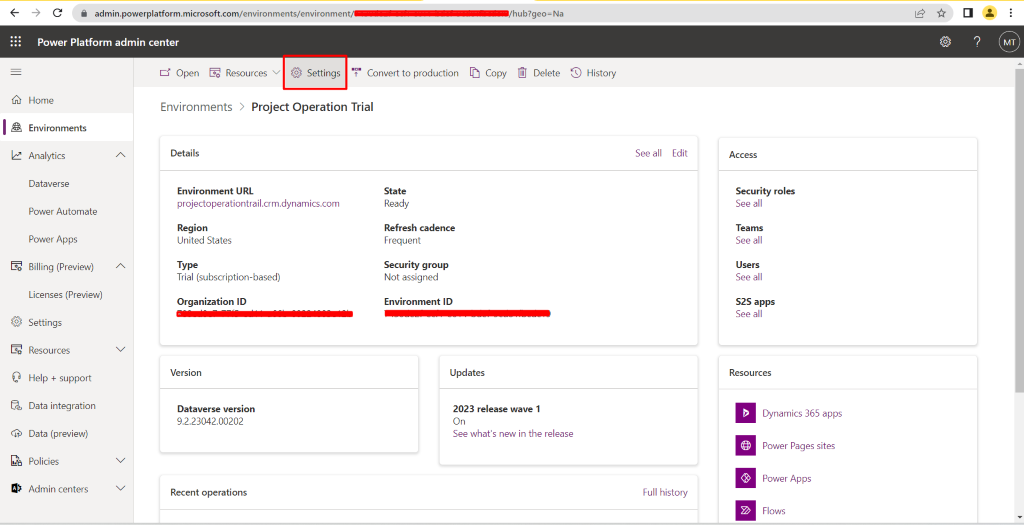Click the Flows tile icon
The height and width of the screenshot is (525, 1024).
point(745,511)
